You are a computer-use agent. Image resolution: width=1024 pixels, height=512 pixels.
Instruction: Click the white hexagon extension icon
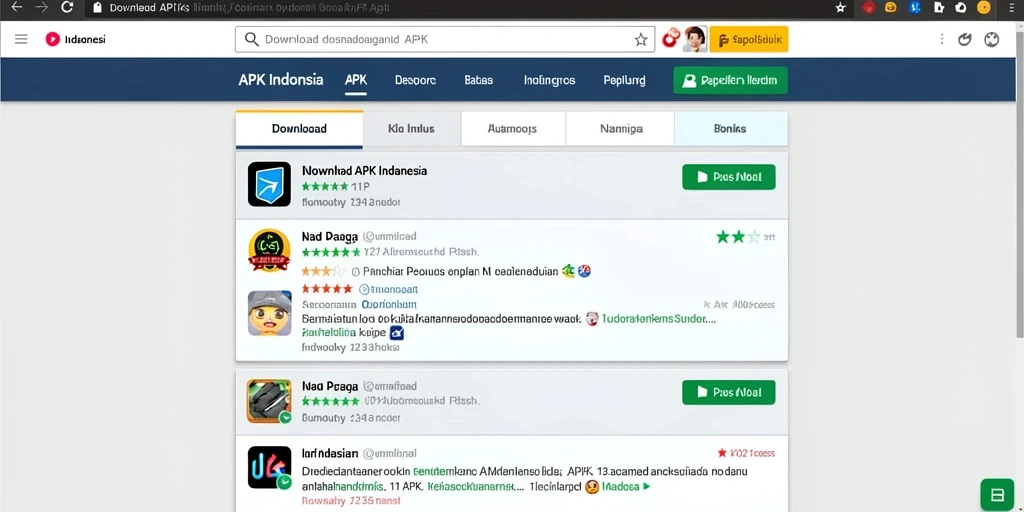961,8
